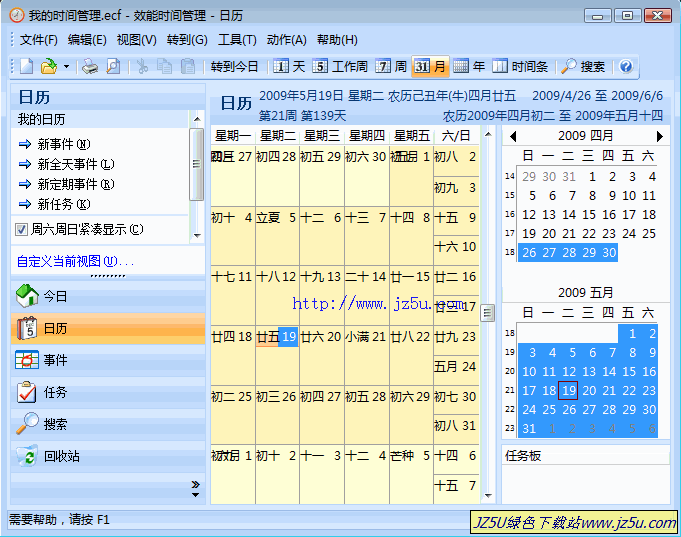Click the sidebar scrollbar up arrow
Screen dimensions: 681x537
[197, 119]
